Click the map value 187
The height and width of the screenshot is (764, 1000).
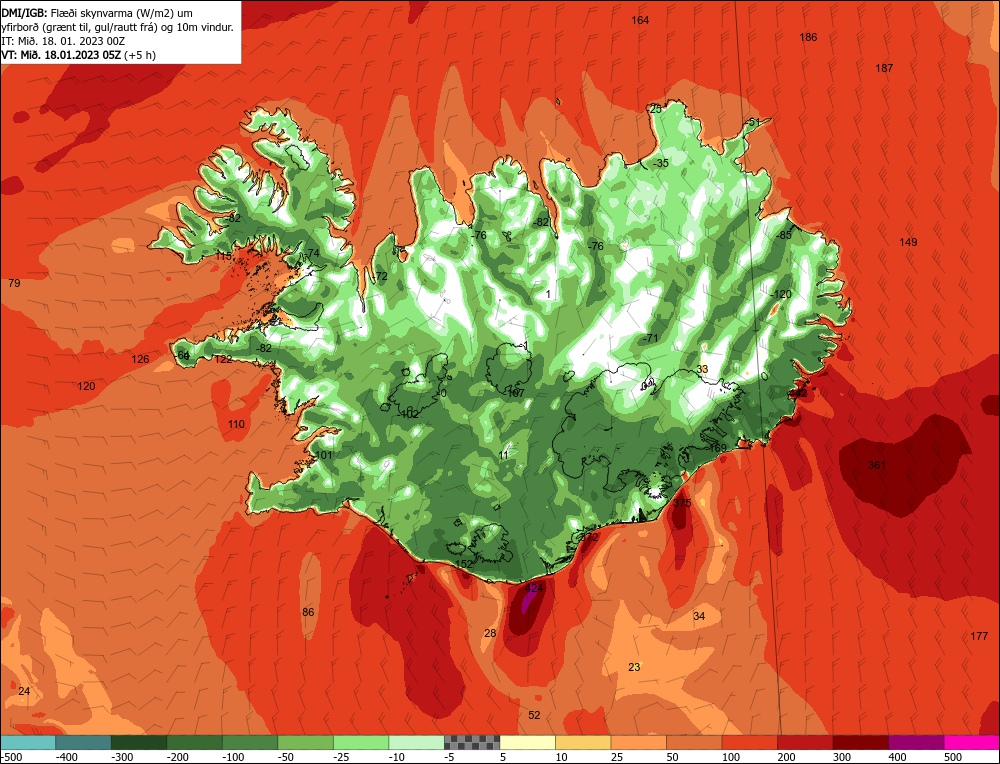click(x=884, y=68)
